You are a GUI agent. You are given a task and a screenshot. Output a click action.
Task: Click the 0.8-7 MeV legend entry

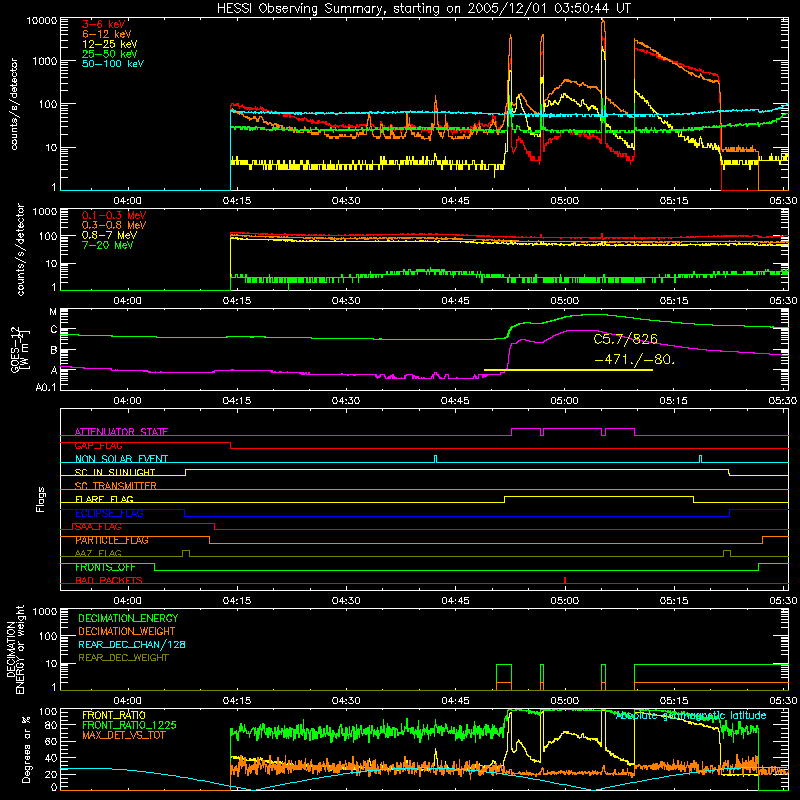(x=109, y=235)
